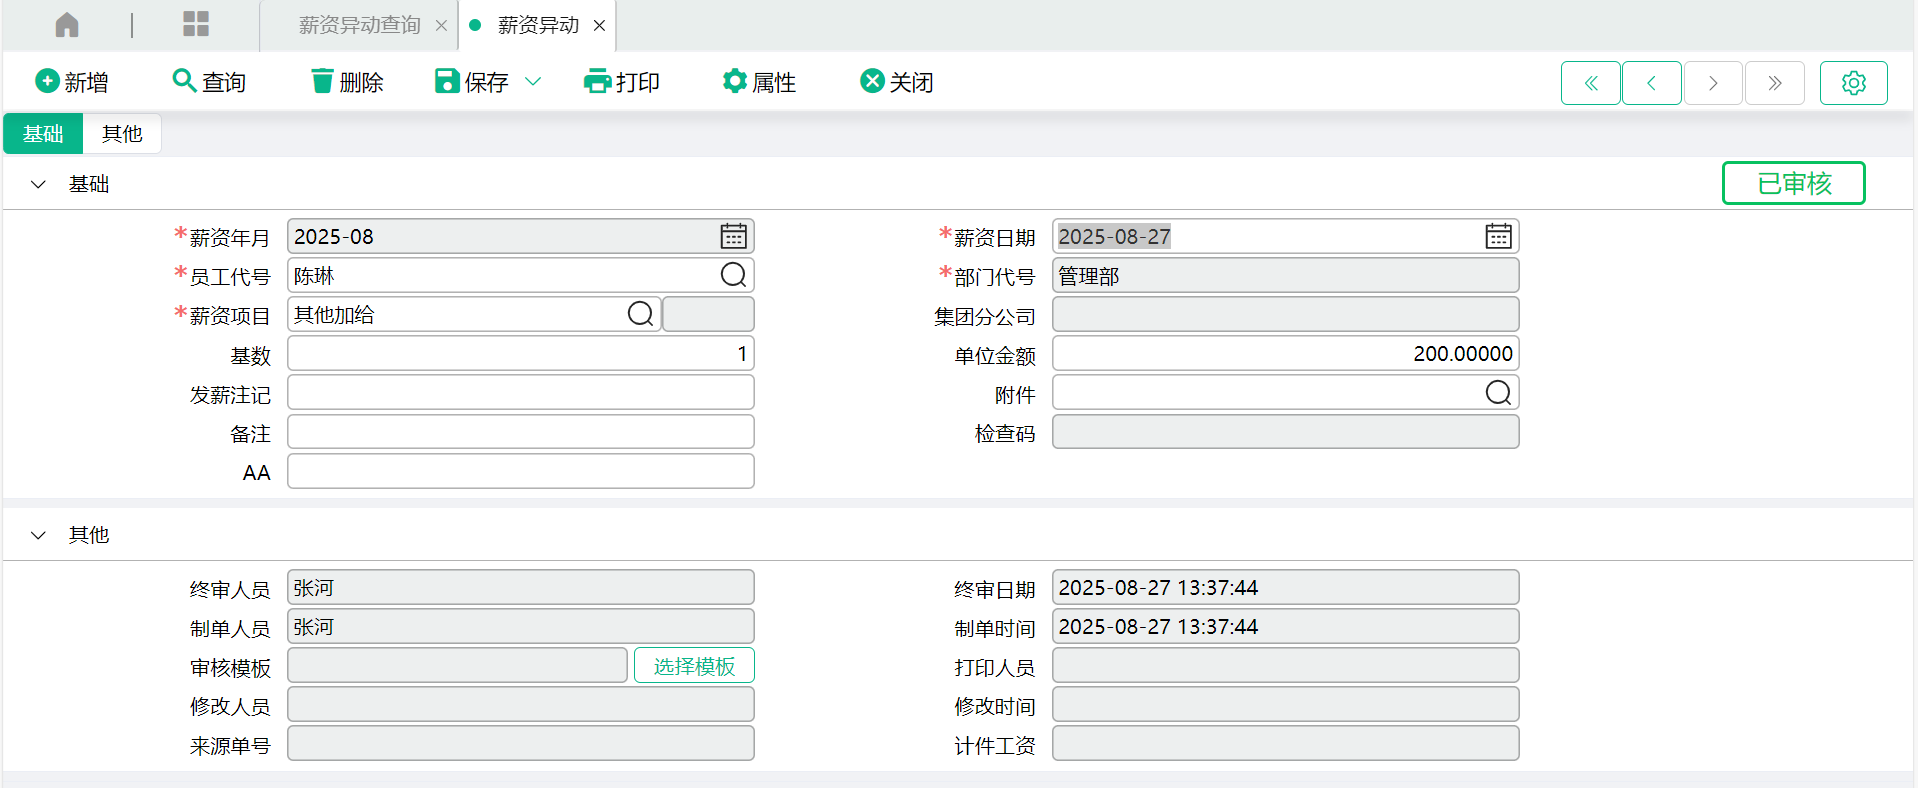Click the 新增 add toolbar button
The height and width of the screenshot is (788, 1918).
tap(72, 82)
